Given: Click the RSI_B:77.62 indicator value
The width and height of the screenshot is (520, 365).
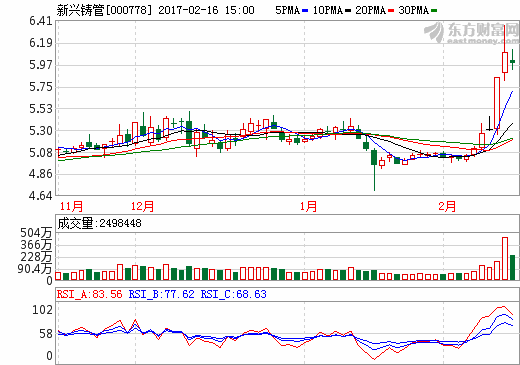Looking at the screenshot, I should (161, 294).
